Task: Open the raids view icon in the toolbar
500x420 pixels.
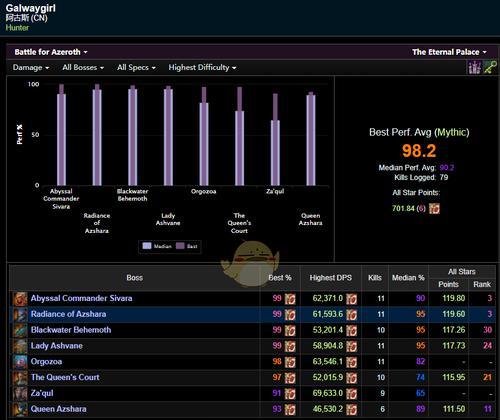Action: (474, 67)
